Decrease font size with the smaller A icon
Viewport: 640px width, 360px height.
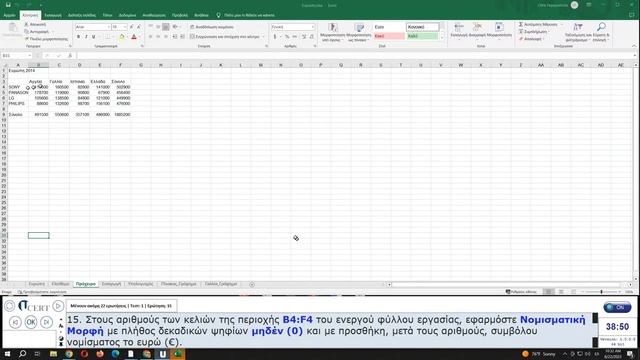139,27
